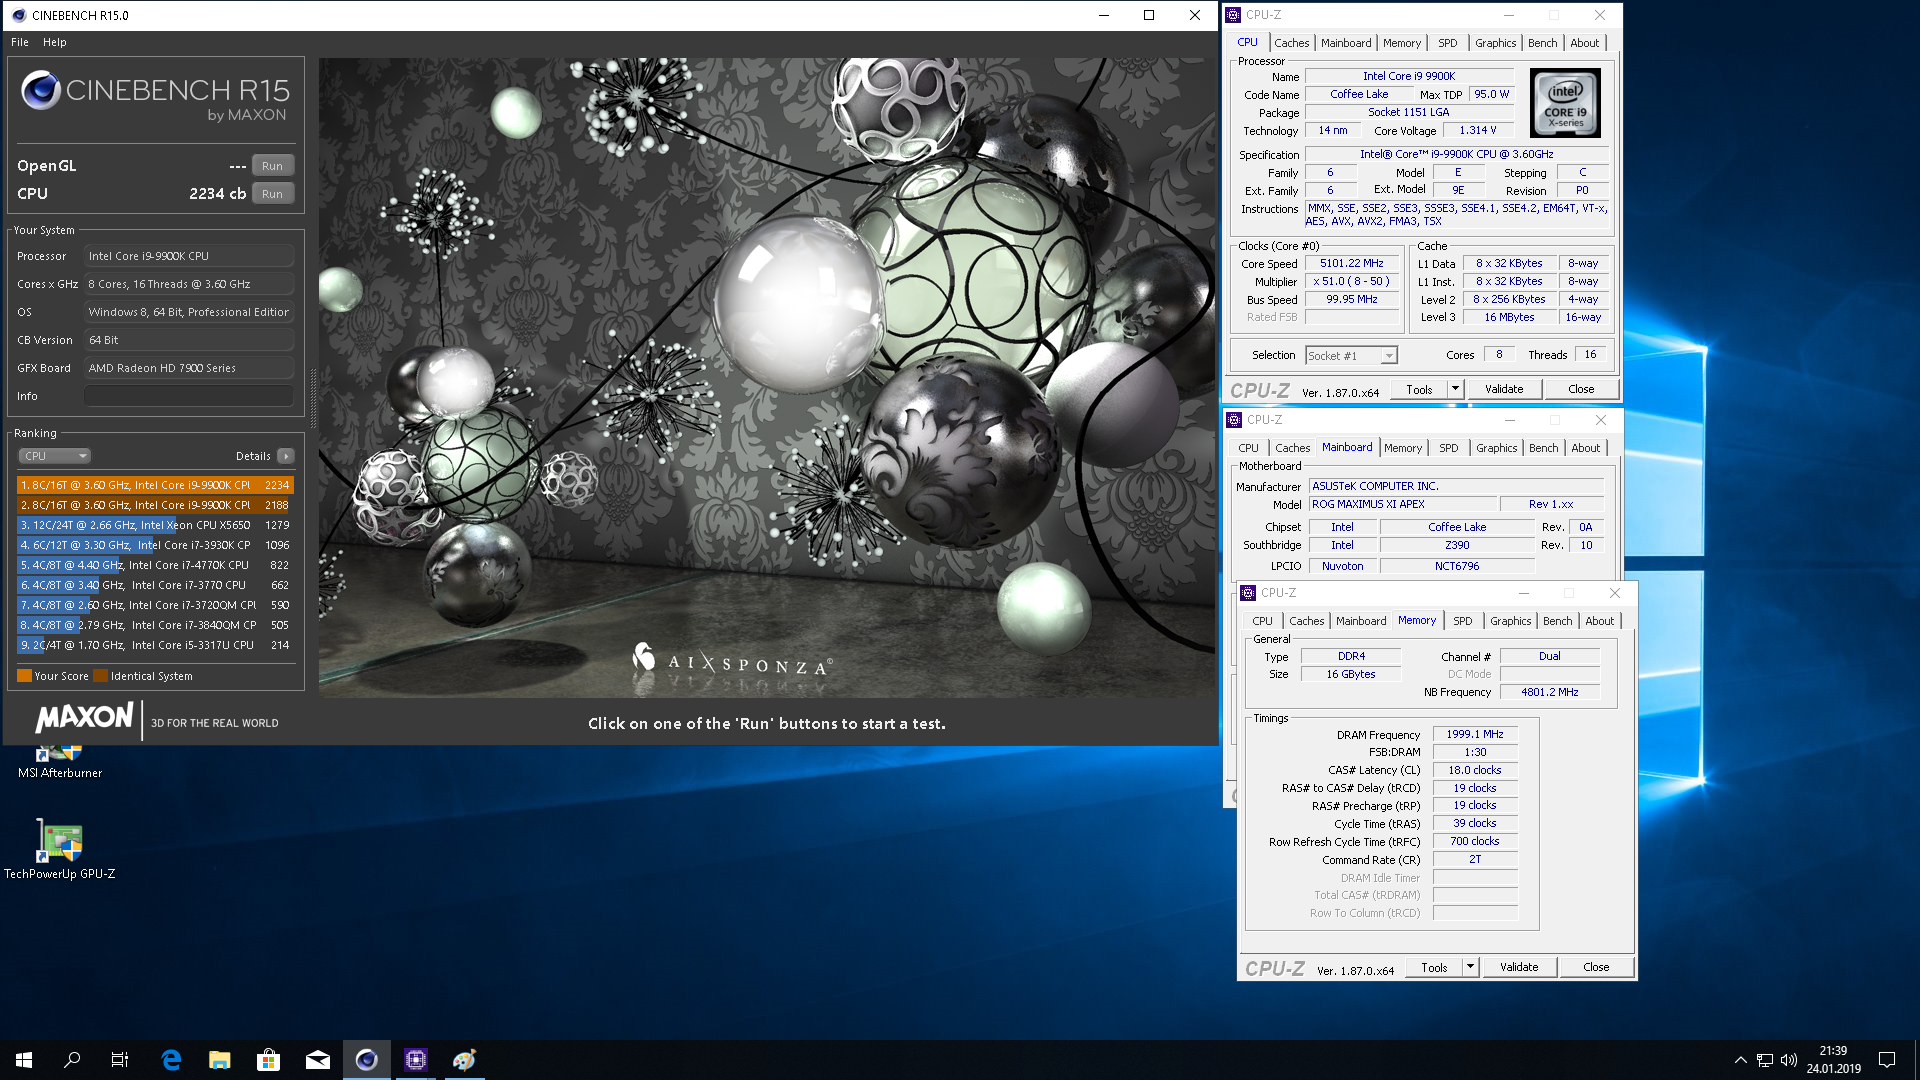Click the CPU-Z title bar icon in the top window
This screenshot has width=1920, height=1080.
point(1234,15)
